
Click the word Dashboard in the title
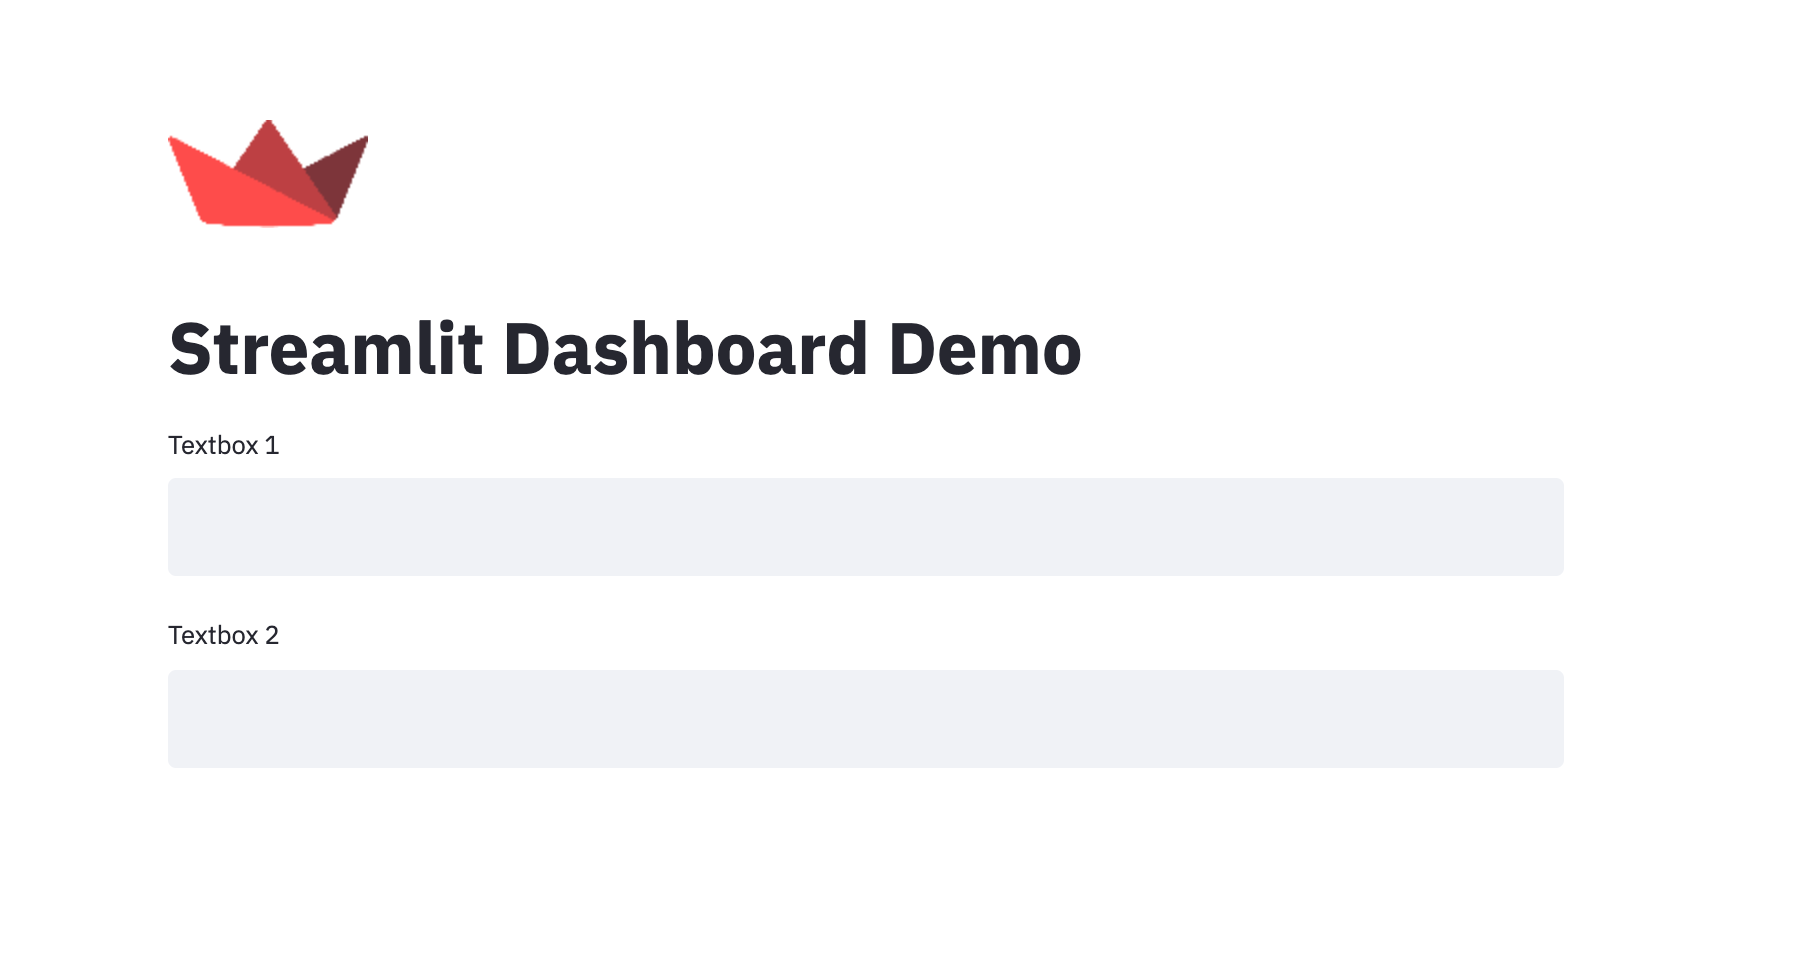(x=685, y=349)
